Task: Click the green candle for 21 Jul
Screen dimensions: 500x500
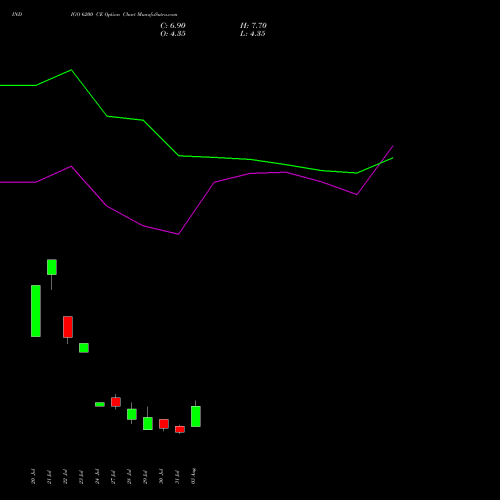Action: click(x=52, y=267)
